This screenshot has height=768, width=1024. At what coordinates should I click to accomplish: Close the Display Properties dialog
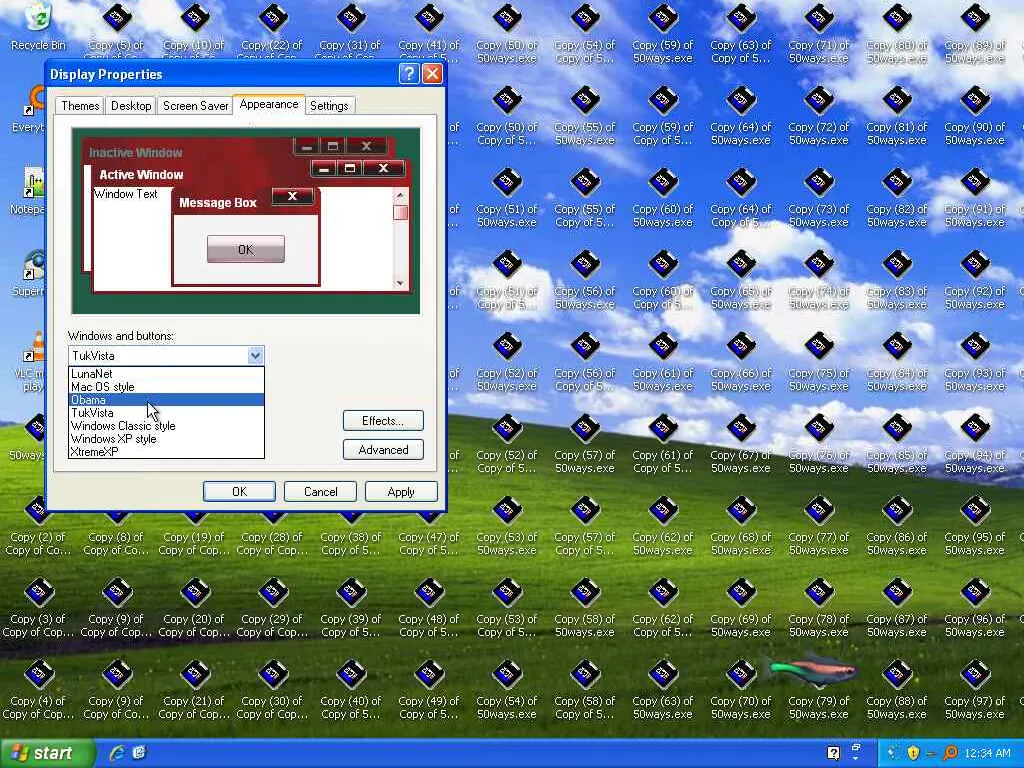tap(432, 74)
